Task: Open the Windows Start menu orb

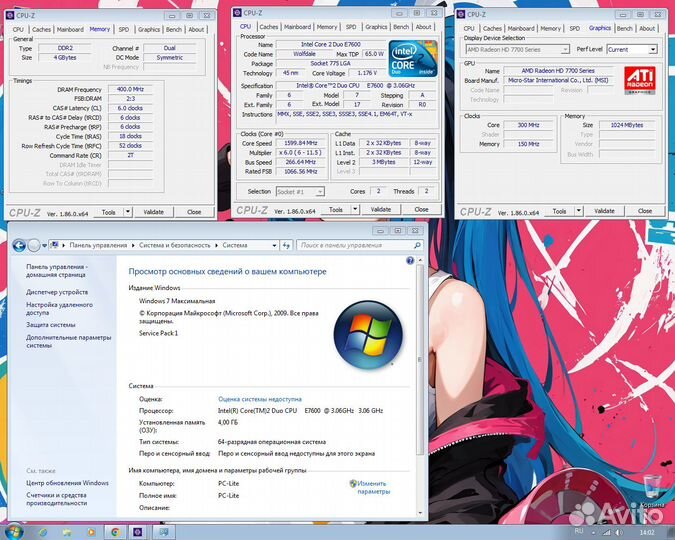Action: 13,532
